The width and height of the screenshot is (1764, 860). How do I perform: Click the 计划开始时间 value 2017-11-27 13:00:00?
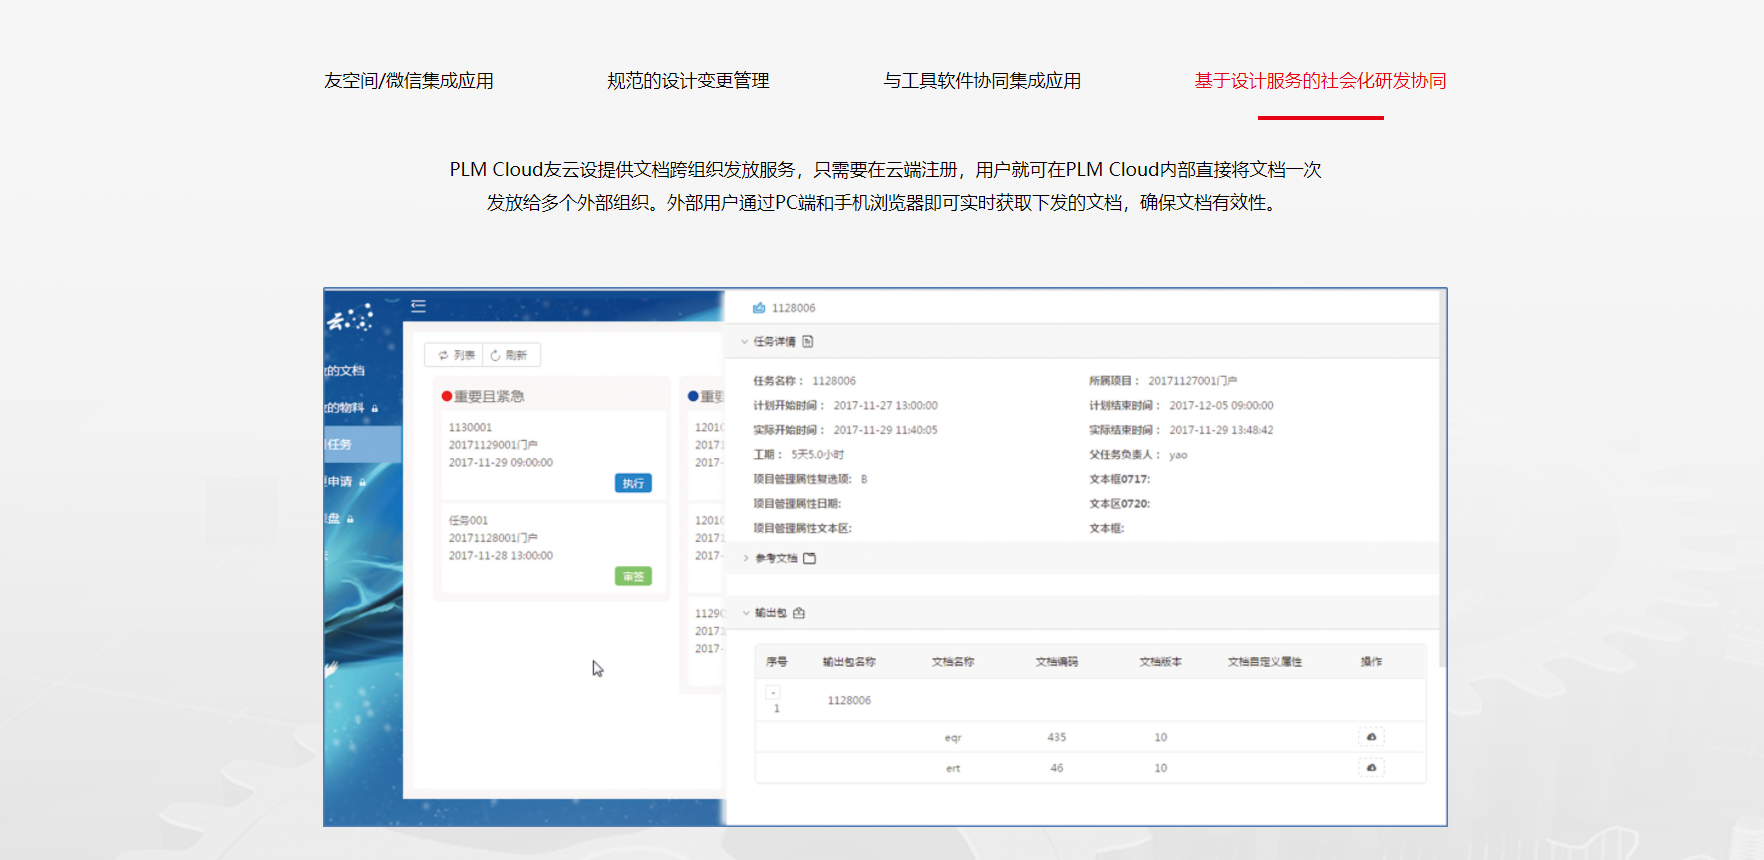[885, 406]
